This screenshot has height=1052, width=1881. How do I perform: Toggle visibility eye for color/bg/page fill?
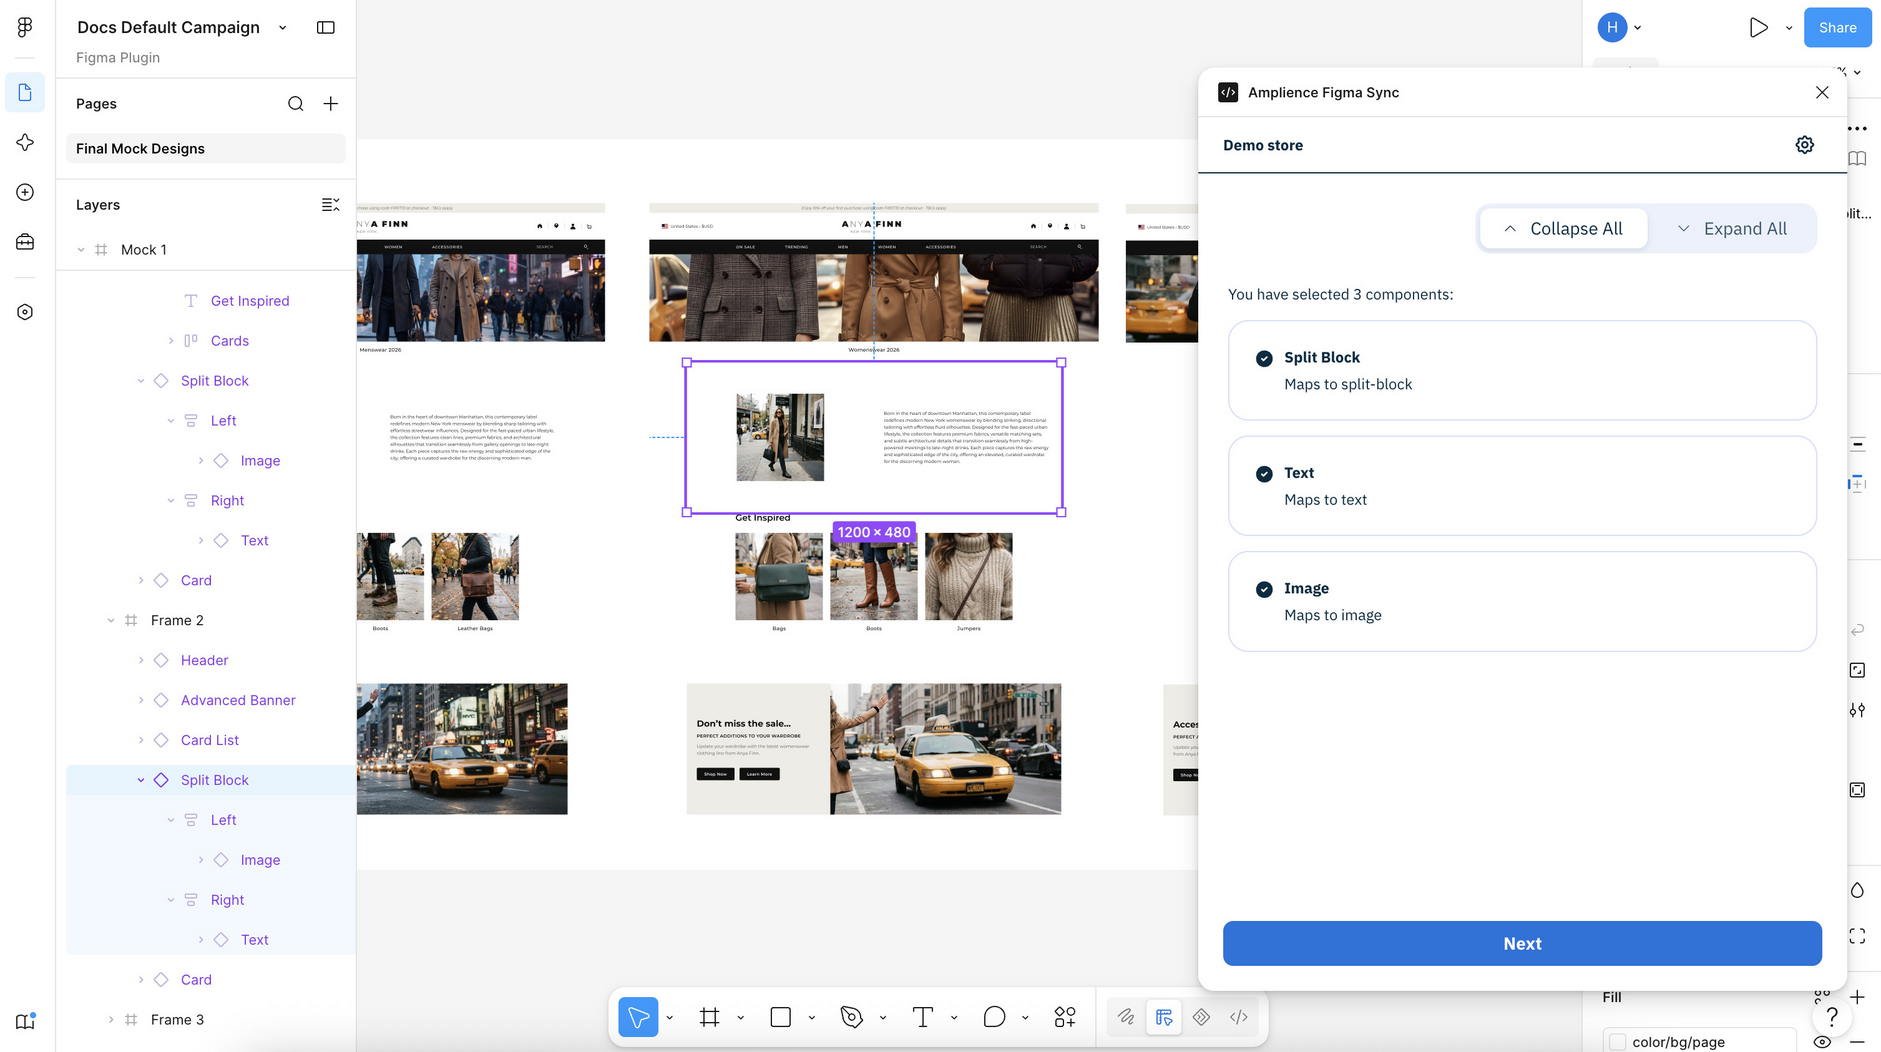tap(1822, 1042)
